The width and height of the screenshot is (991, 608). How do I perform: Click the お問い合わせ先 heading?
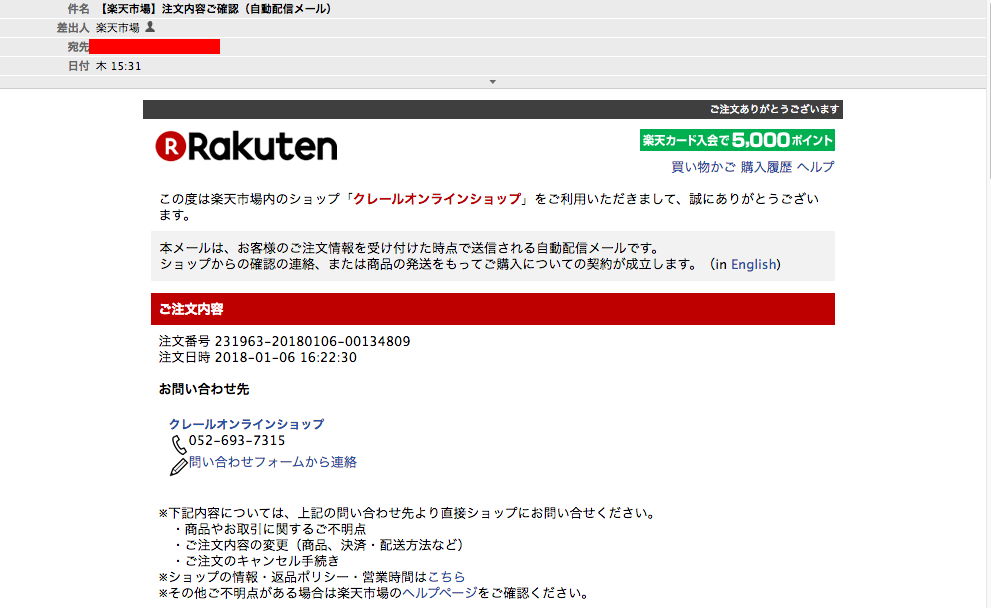[x=204, y=389]
